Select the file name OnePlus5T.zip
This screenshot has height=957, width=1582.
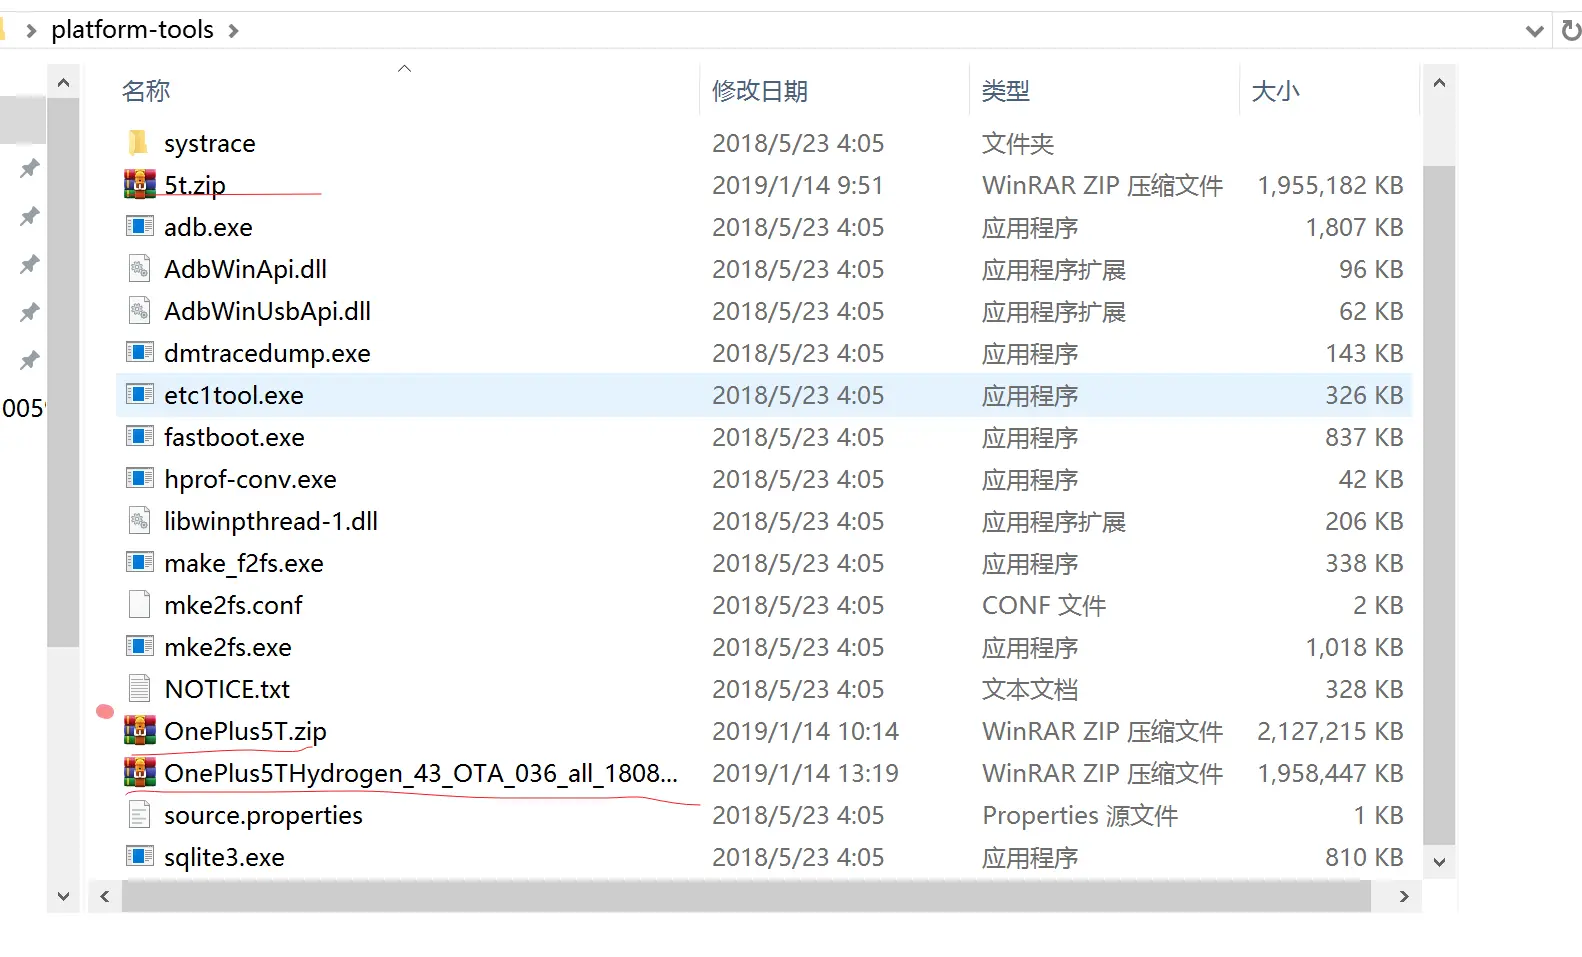245,731
